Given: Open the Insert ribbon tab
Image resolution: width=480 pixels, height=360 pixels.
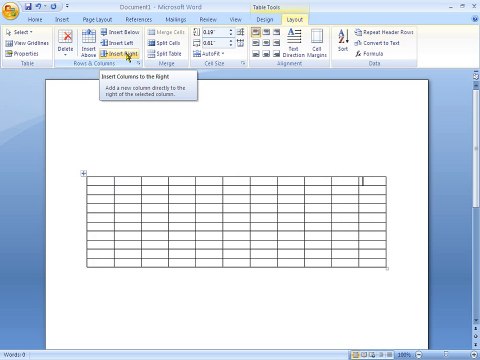Looking at the screenshot, I should point(62,20).
